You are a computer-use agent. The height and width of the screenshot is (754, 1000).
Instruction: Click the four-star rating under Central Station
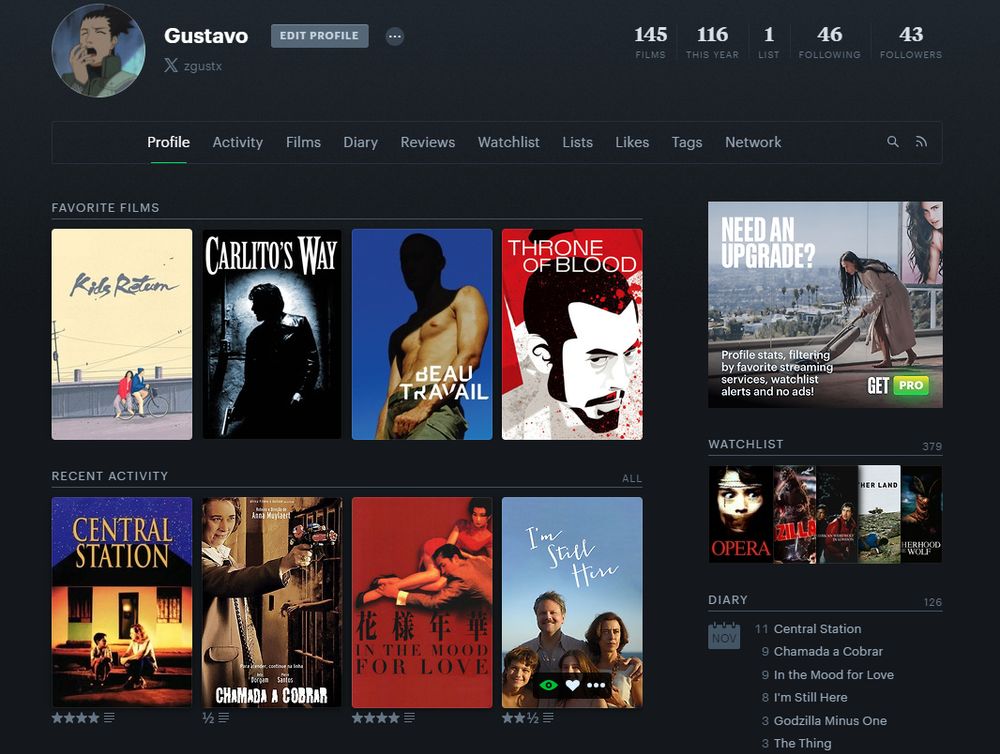pos(75,718)
